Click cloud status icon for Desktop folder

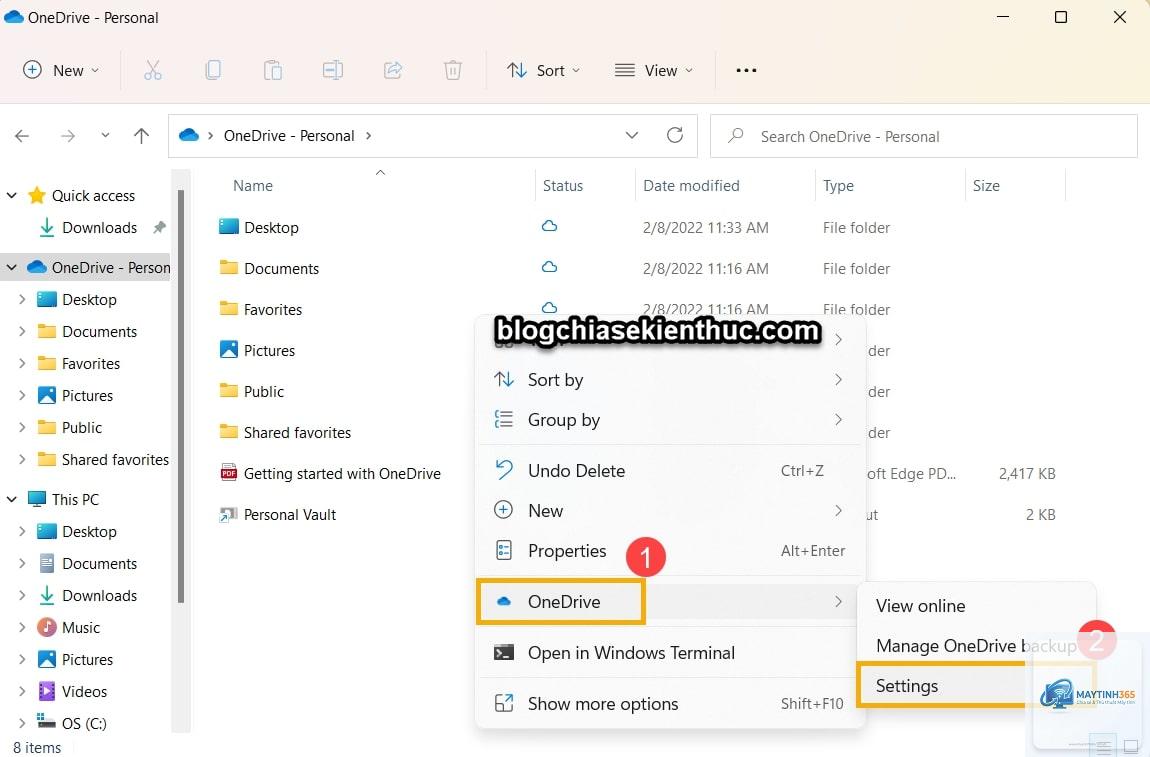click(x=549, y=226)
